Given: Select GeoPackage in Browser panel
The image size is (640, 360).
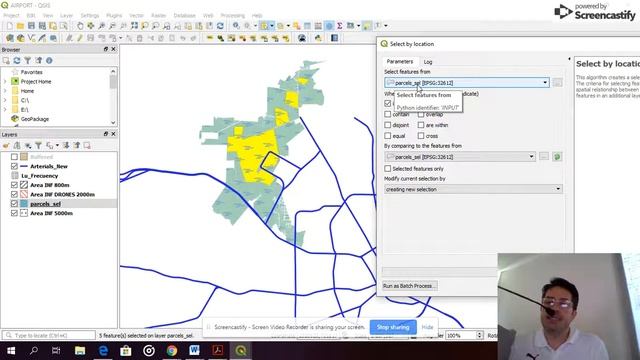Looking at the screenshot, I should pos(35,119).
